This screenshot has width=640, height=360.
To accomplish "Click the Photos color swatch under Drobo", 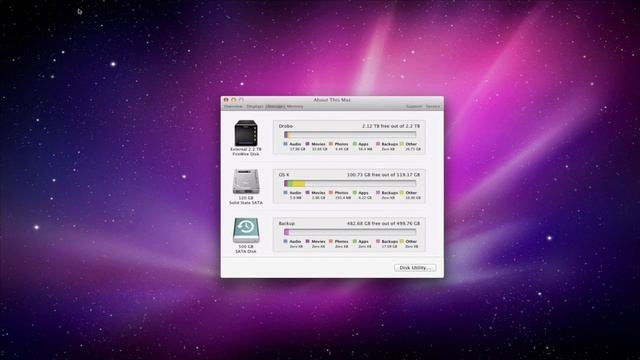I will (331, 144).
